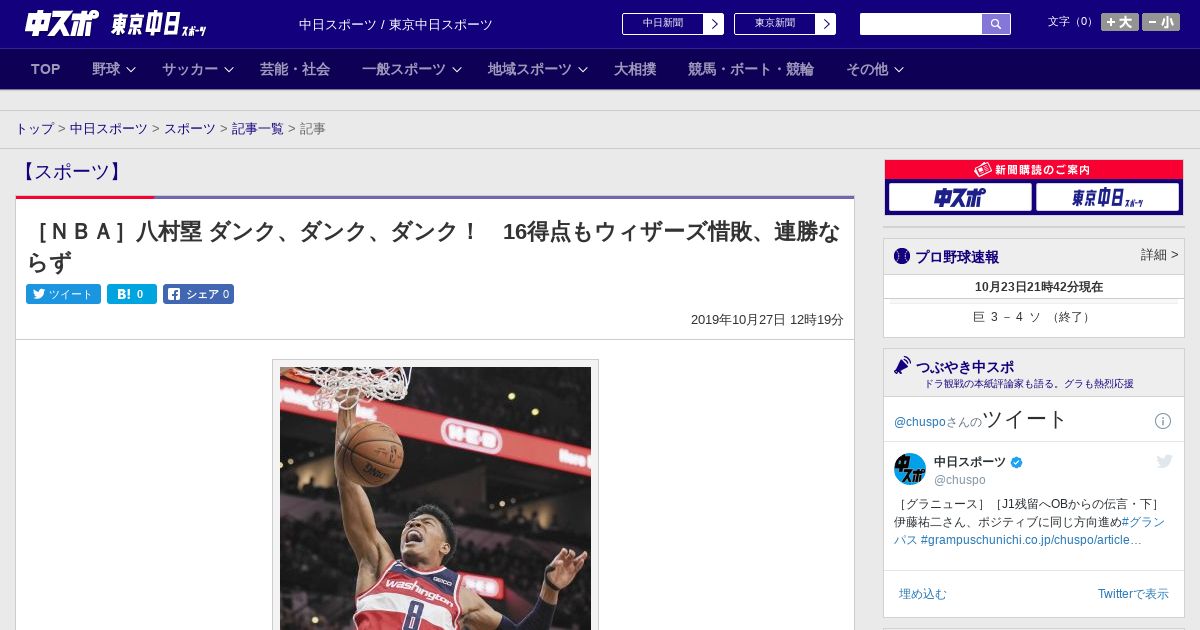The height and width of the screenshot is (630, 1200).
Task: Open the つぶやき中スポ heading link
Action: tap(965, 367)
